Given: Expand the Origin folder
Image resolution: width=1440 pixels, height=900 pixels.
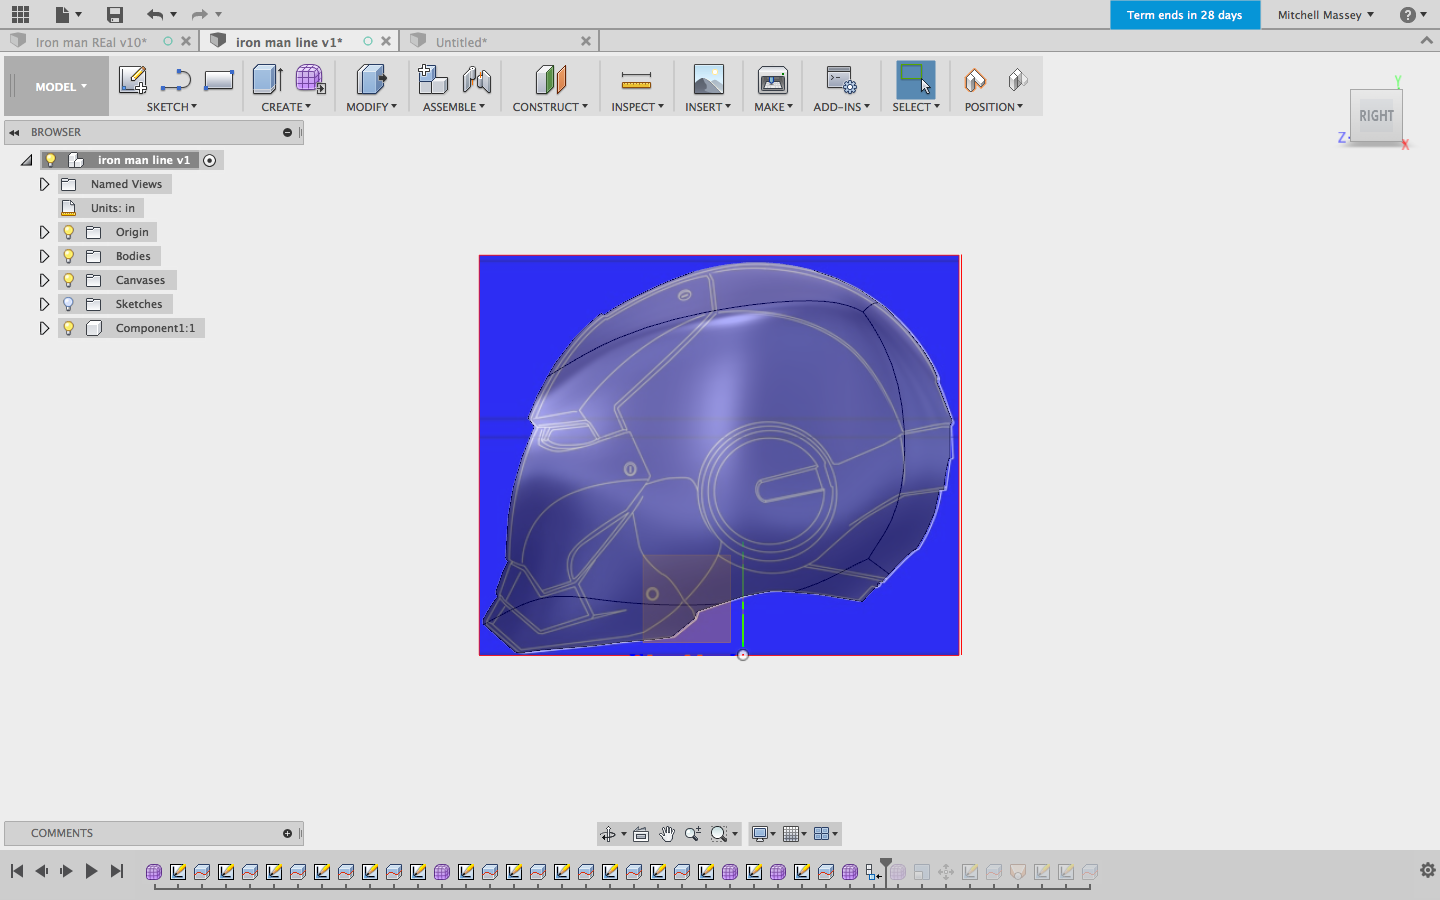Looking at the screenshot, I should point(44,232).
